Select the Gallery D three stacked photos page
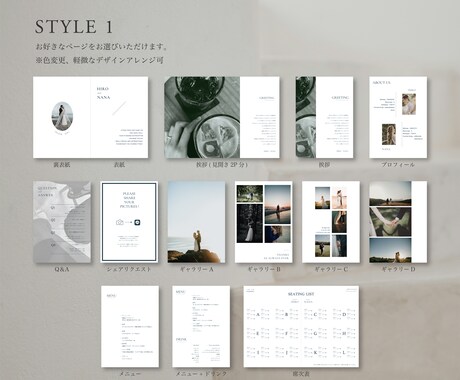This screenshot has width=460, height=380. [x=398, y=222]
